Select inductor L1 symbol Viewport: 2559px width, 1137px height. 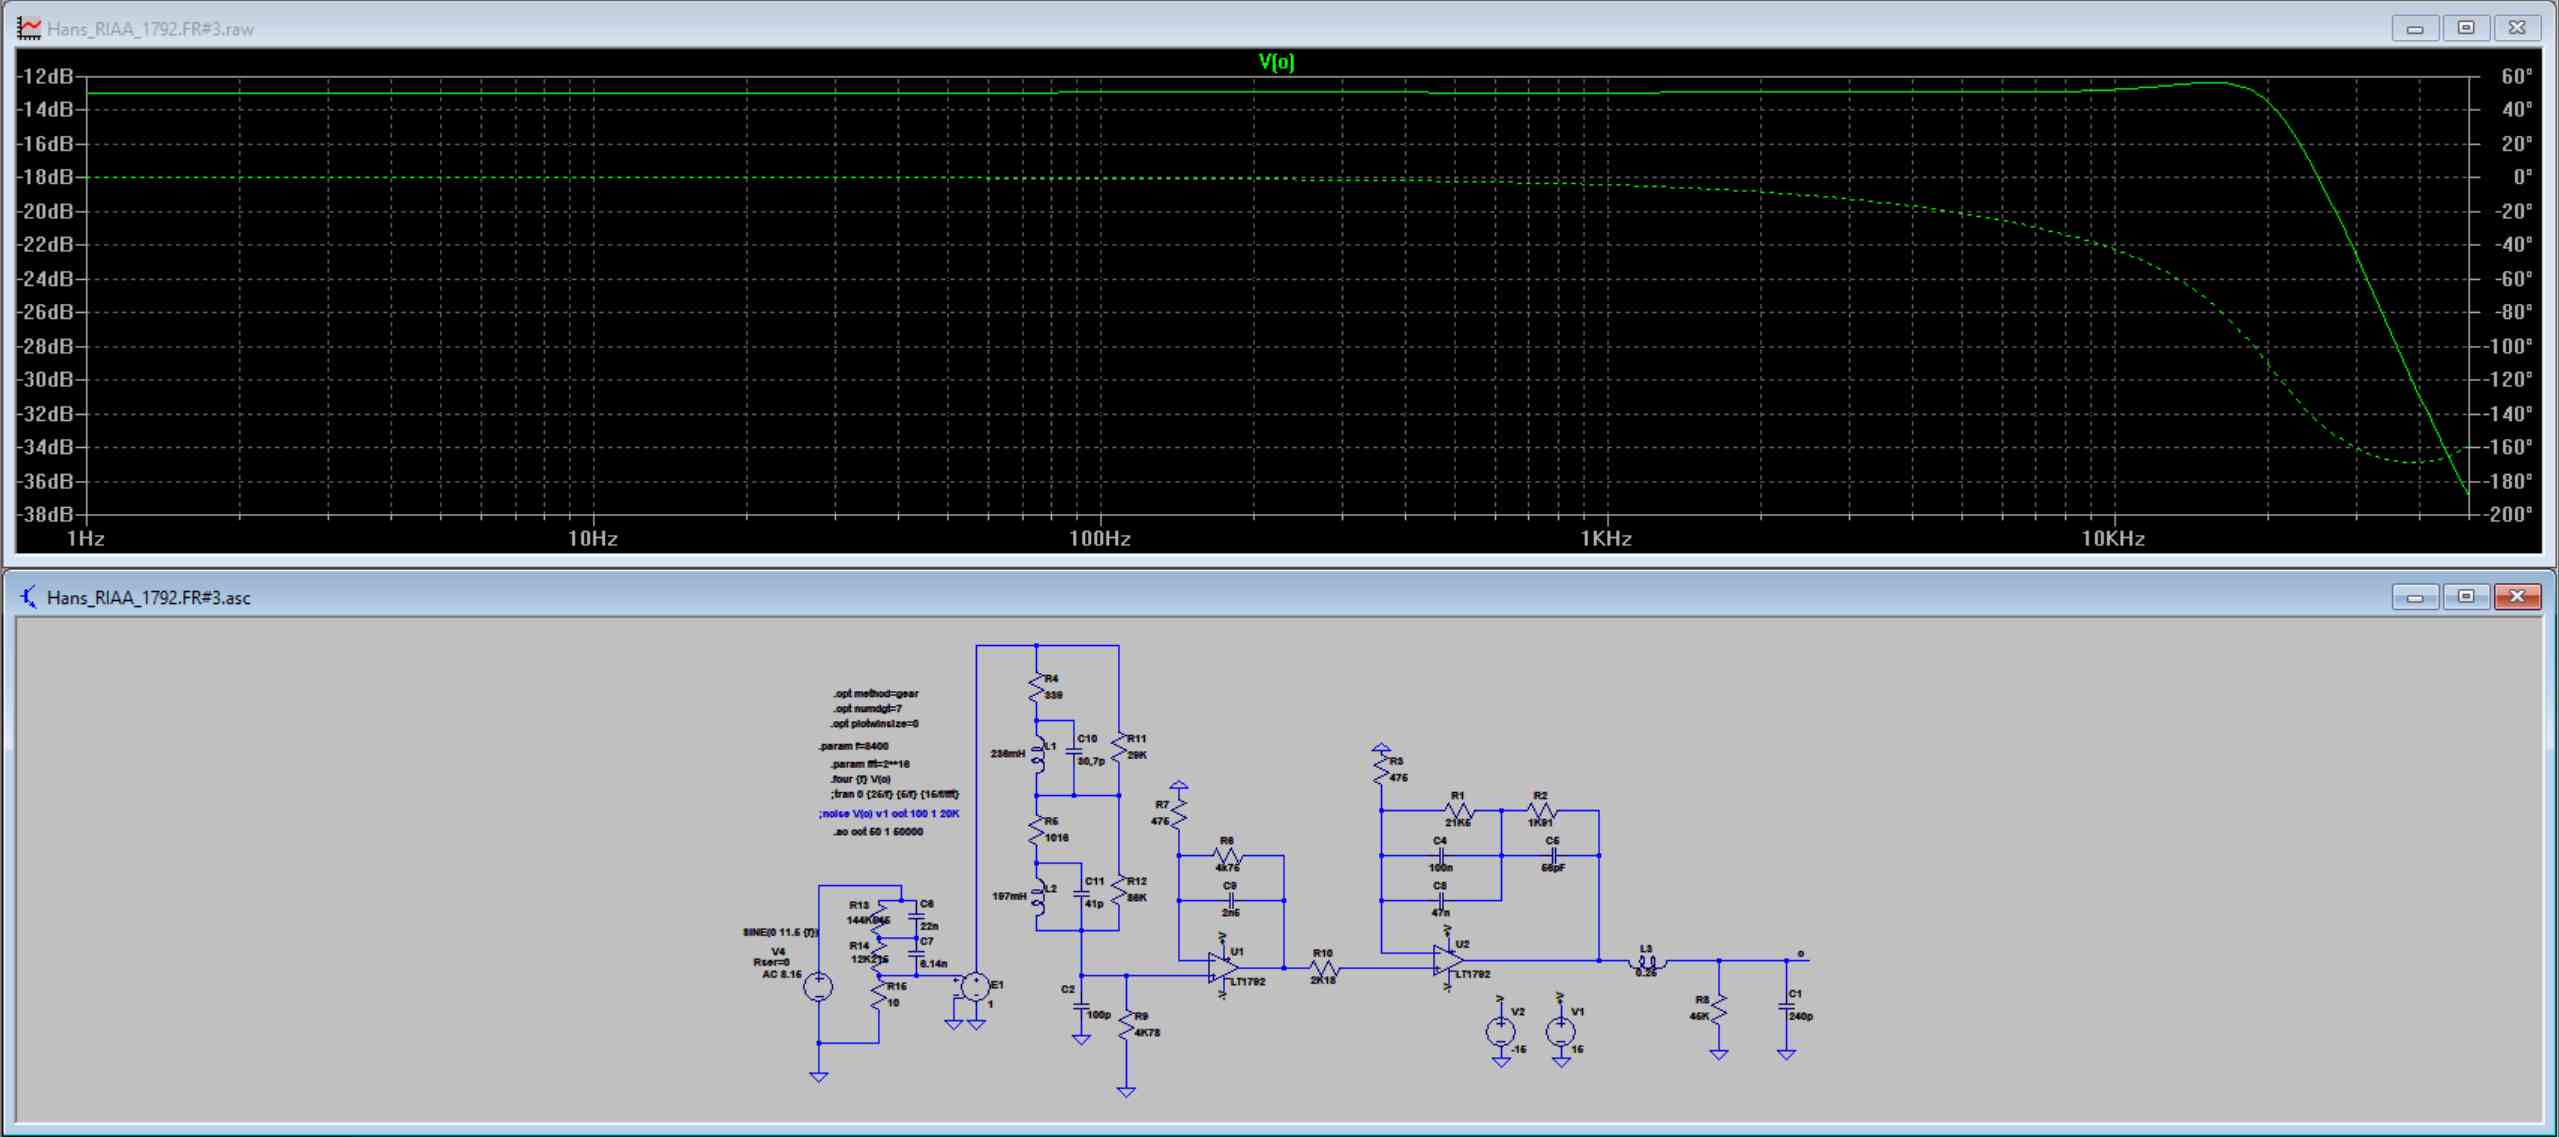[x=1039, y=754]
